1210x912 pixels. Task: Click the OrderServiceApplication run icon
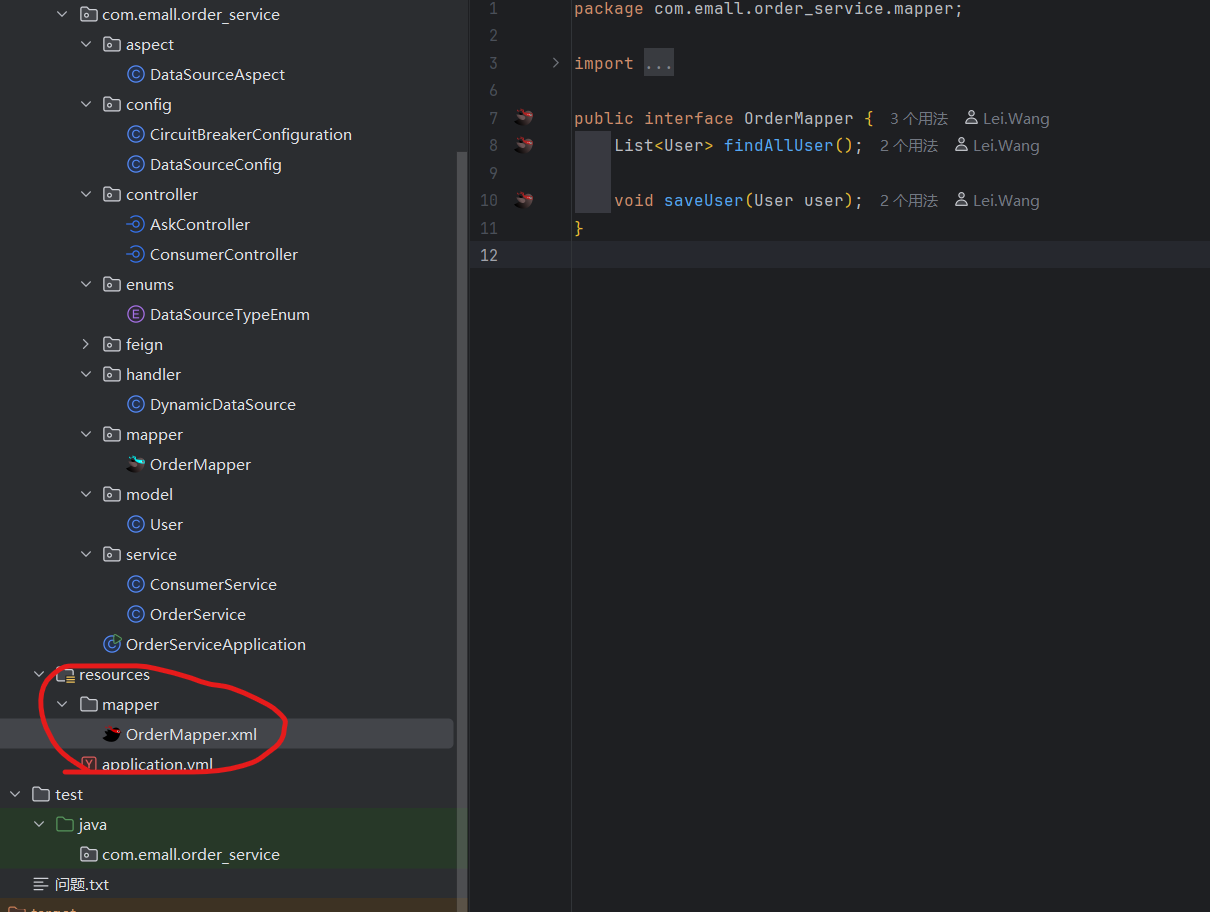click(112, 644)
